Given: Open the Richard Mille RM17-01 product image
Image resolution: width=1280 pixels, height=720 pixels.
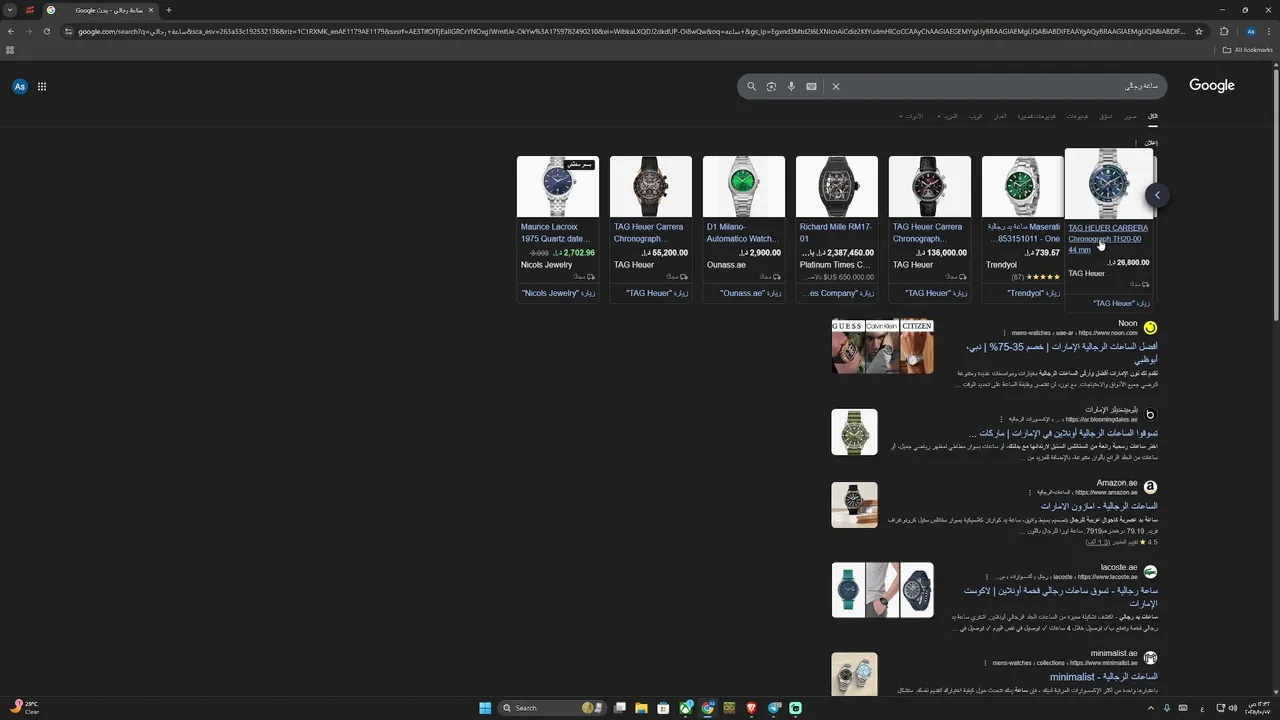Looking at the screenshot, I should [837, 186].
